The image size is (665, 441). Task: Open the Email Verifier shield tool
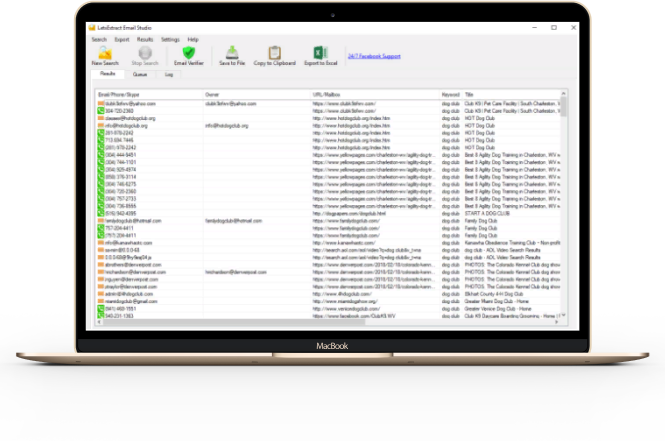tap(189, 56)
